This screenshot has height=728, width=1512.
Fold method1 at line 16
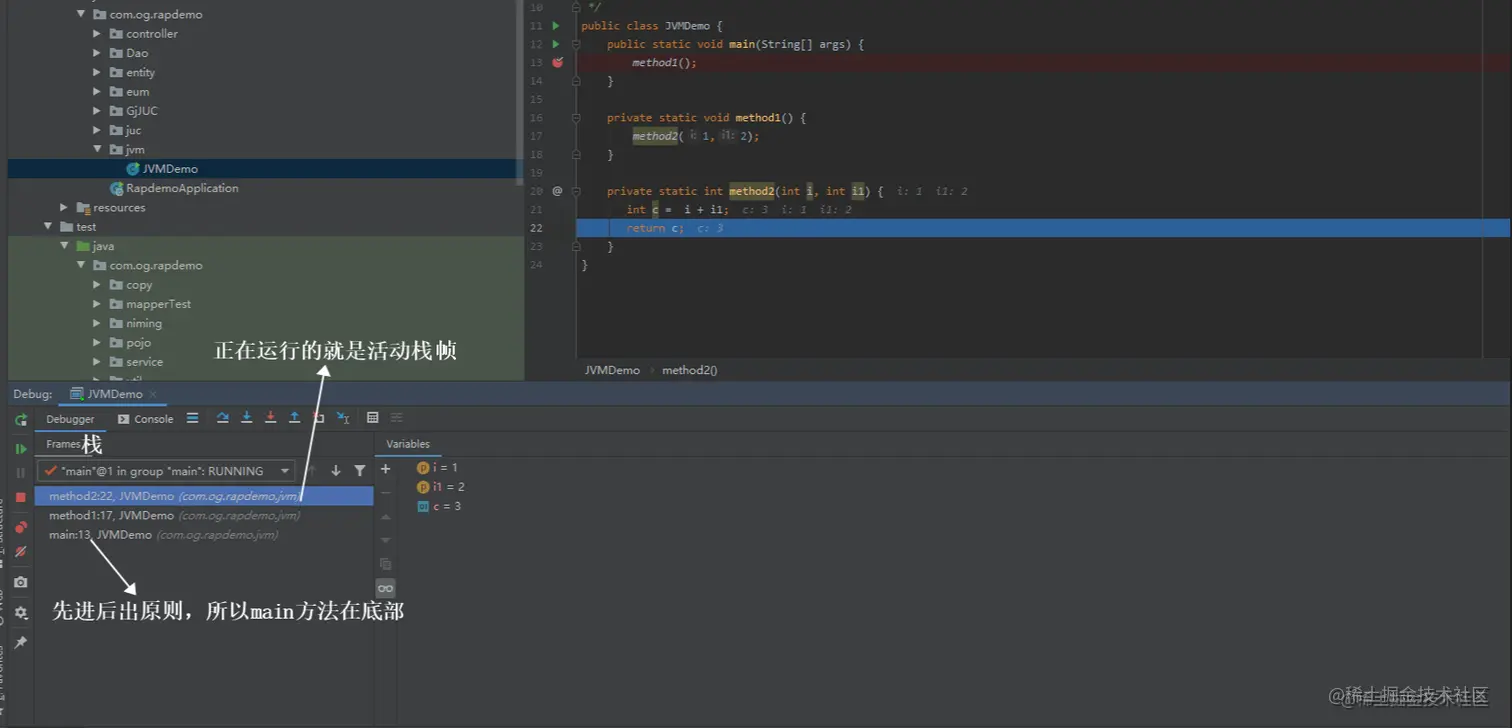click(x=576, y=117)
